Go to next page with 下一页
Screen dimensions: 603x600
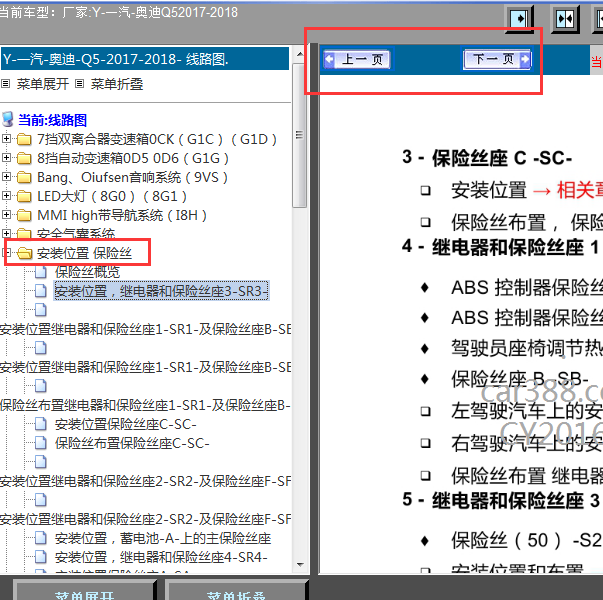(497, 60)
